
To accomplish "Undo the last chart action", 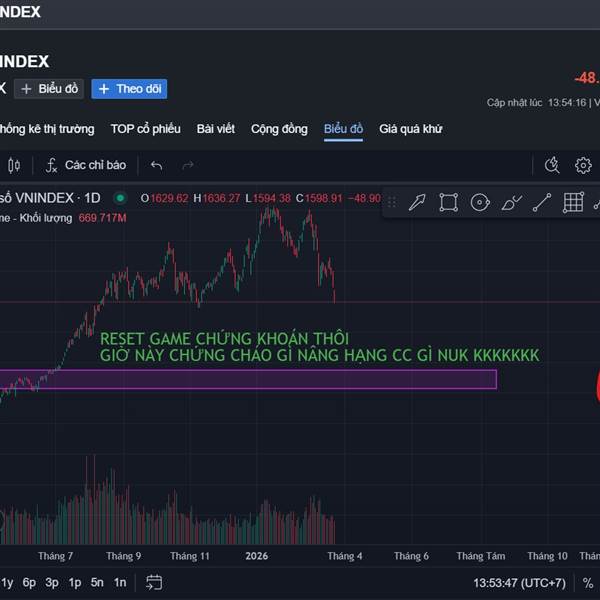I will (156, 165).
